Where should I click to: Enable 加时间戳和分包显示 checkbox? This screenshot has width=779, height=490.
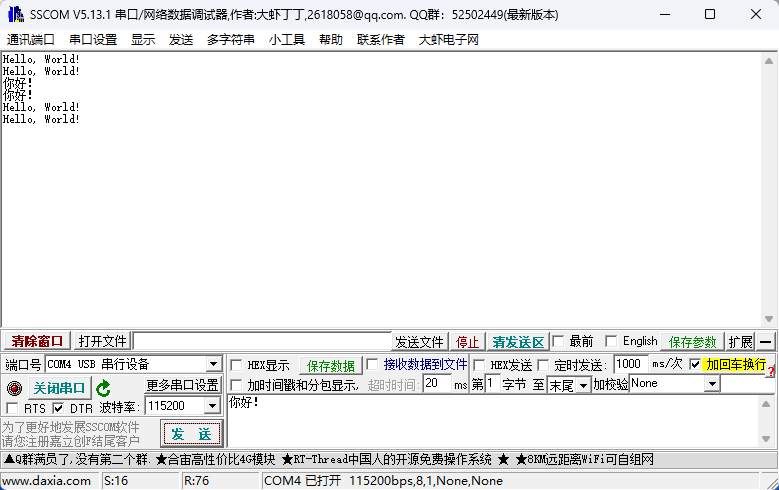click(x=236, y=385)
